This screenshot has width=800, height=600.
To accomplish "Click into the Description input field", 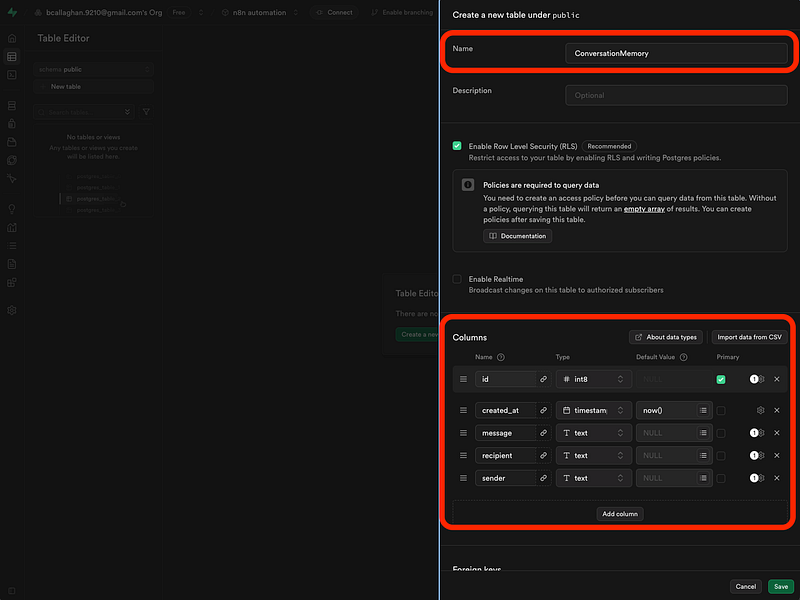I will (676, 96).
